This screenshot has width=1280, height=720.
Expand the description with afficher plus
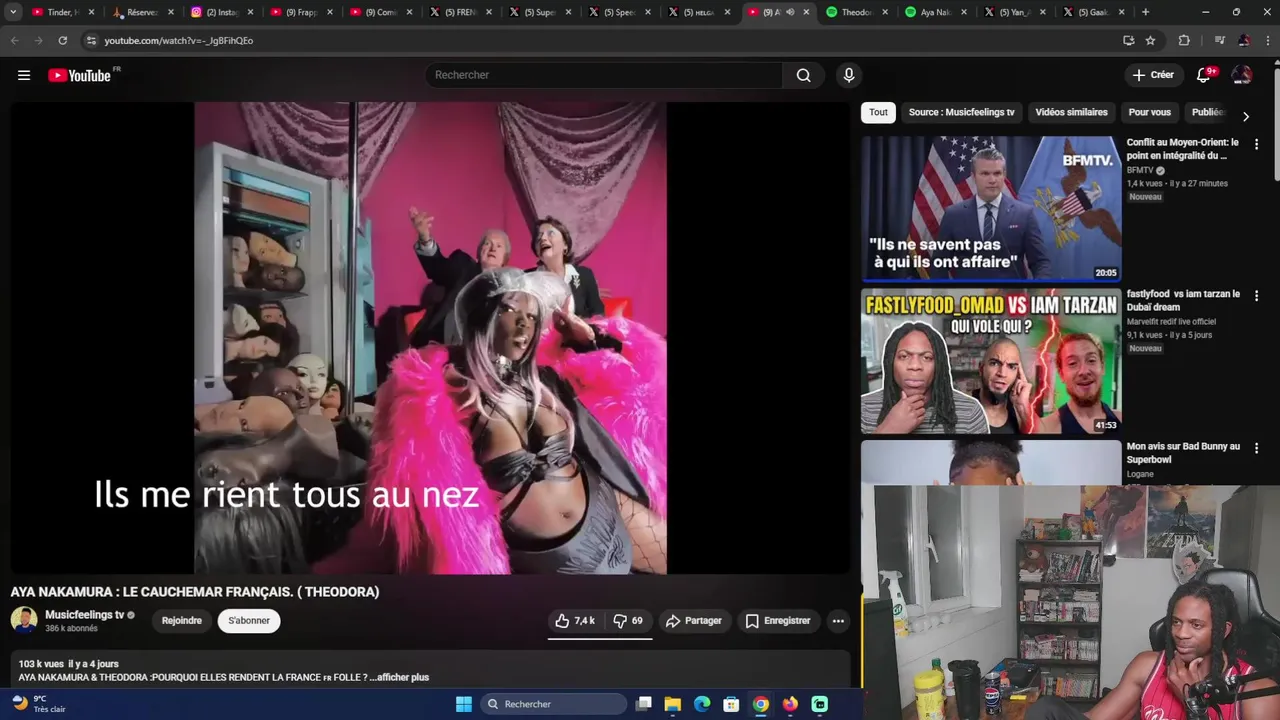point(402,677)
